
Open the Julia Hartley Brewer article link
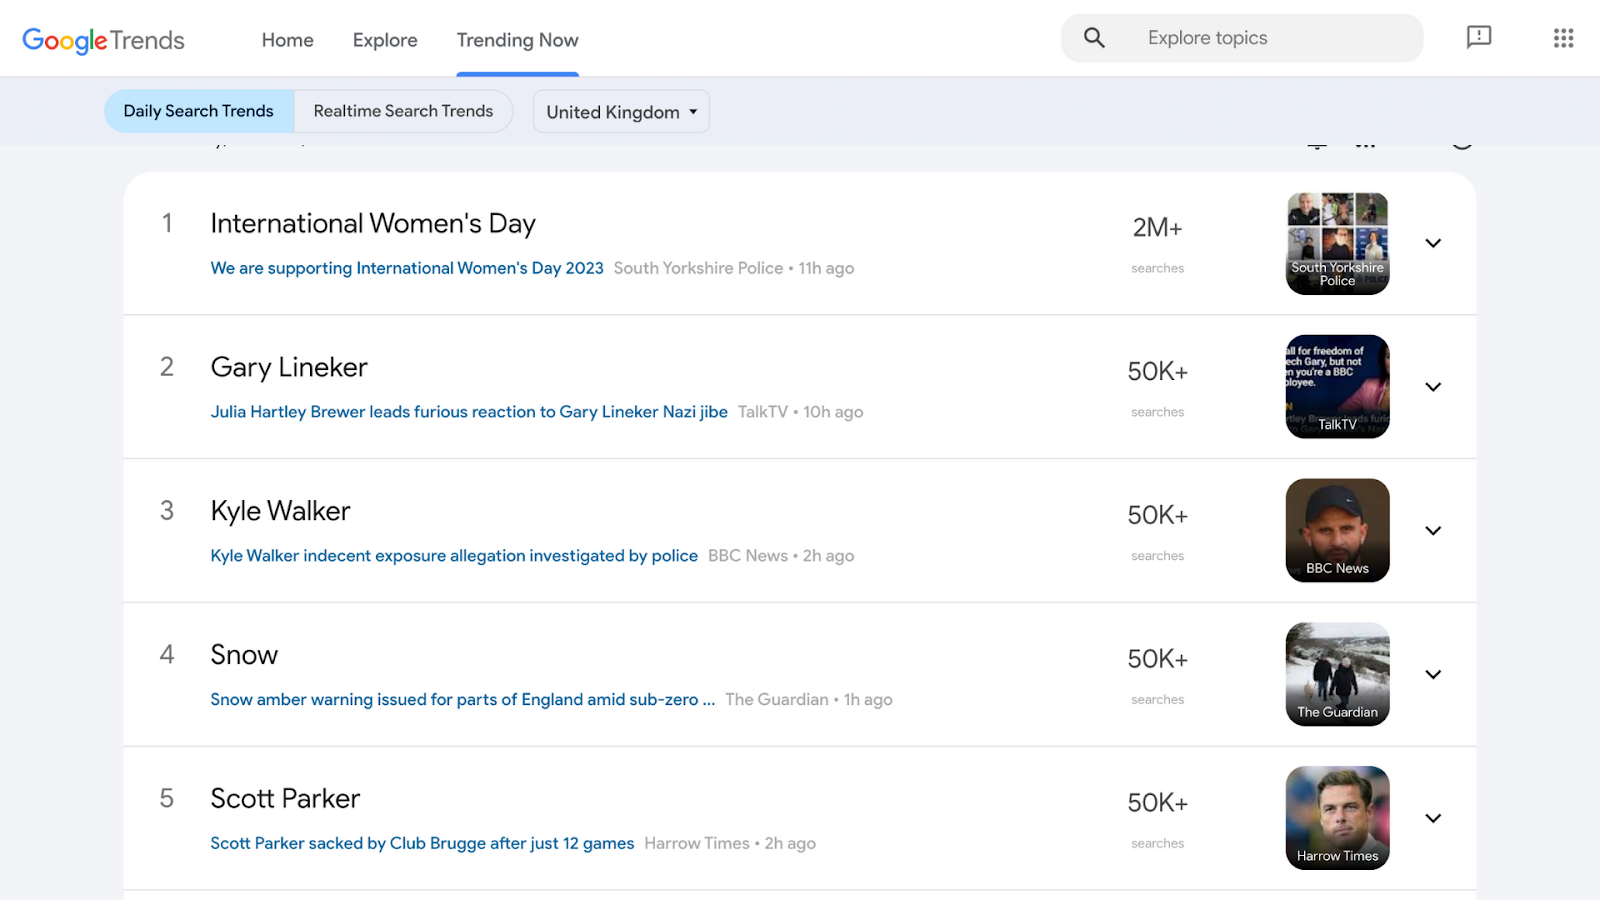click(x=469, y=412)
